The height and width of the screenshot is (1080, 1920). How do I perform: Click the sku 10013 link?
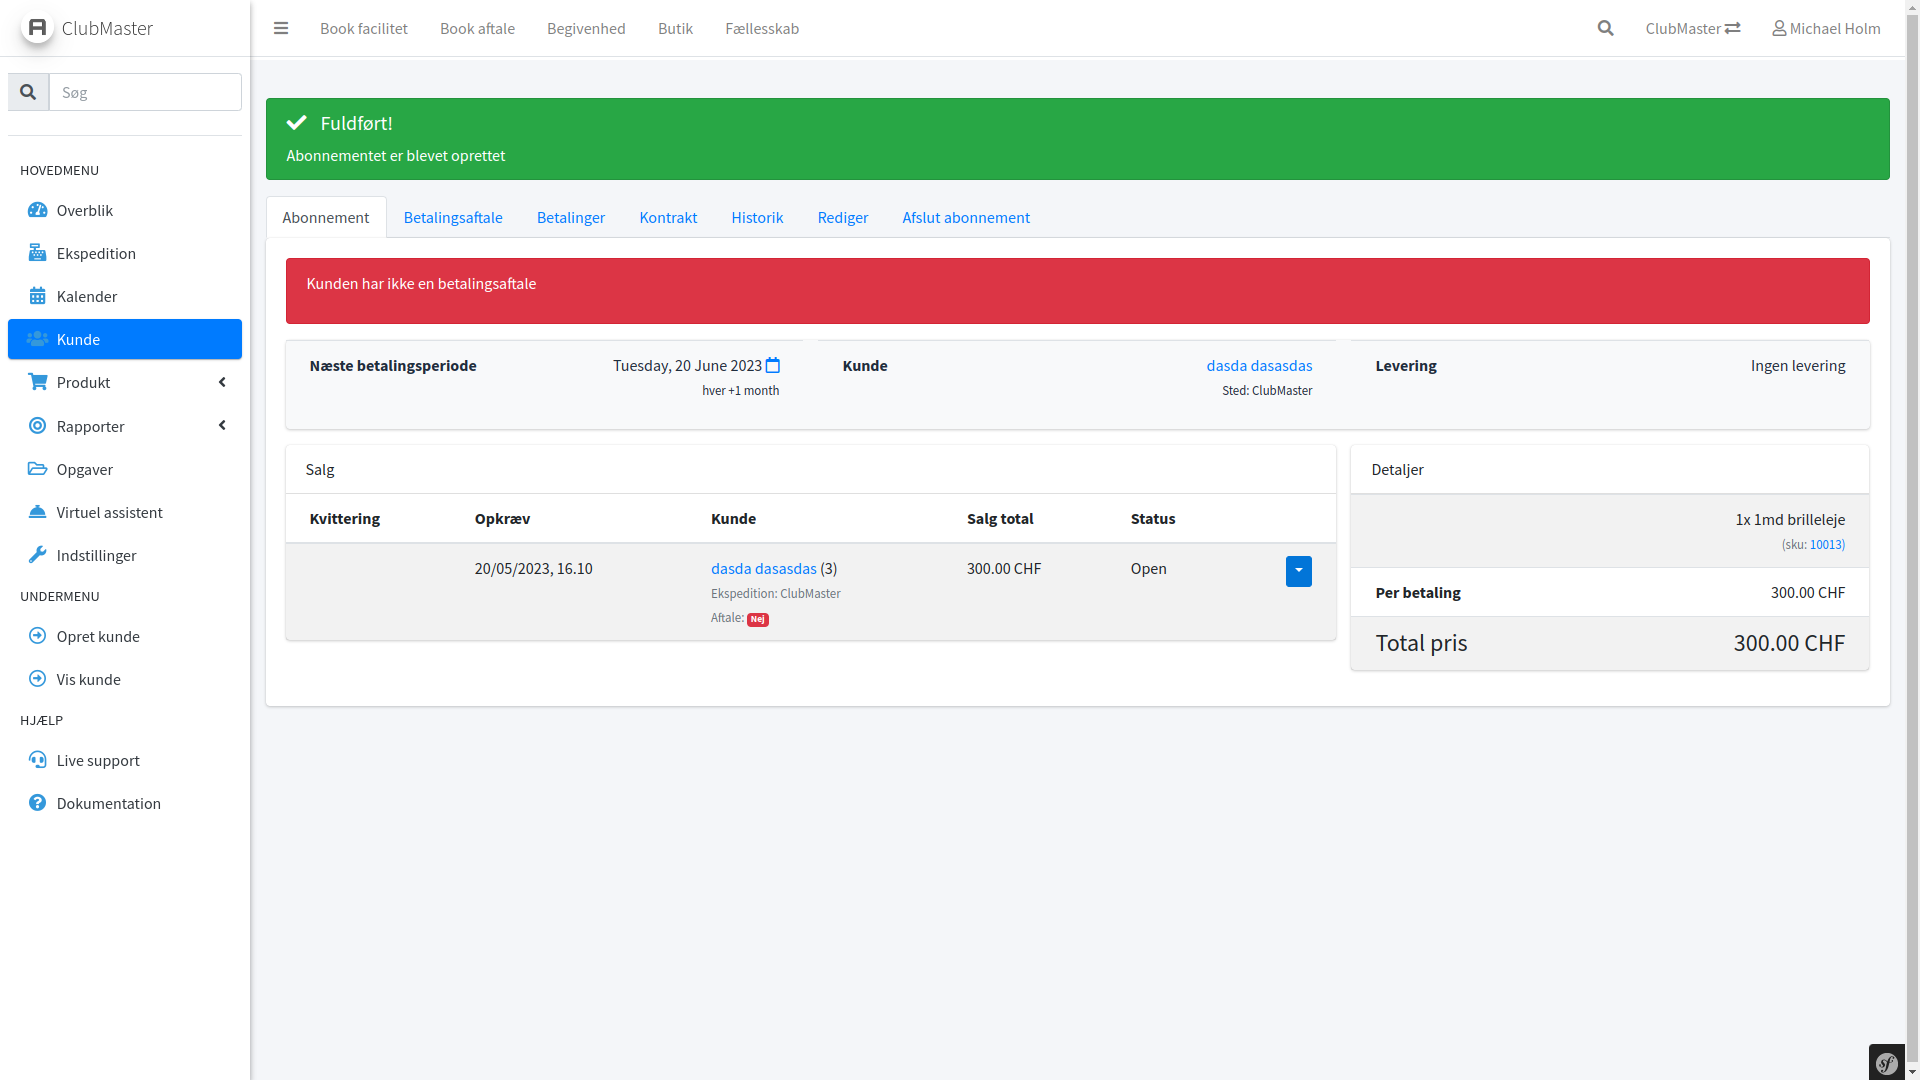pyautogui.click(x=1826, y=545)
